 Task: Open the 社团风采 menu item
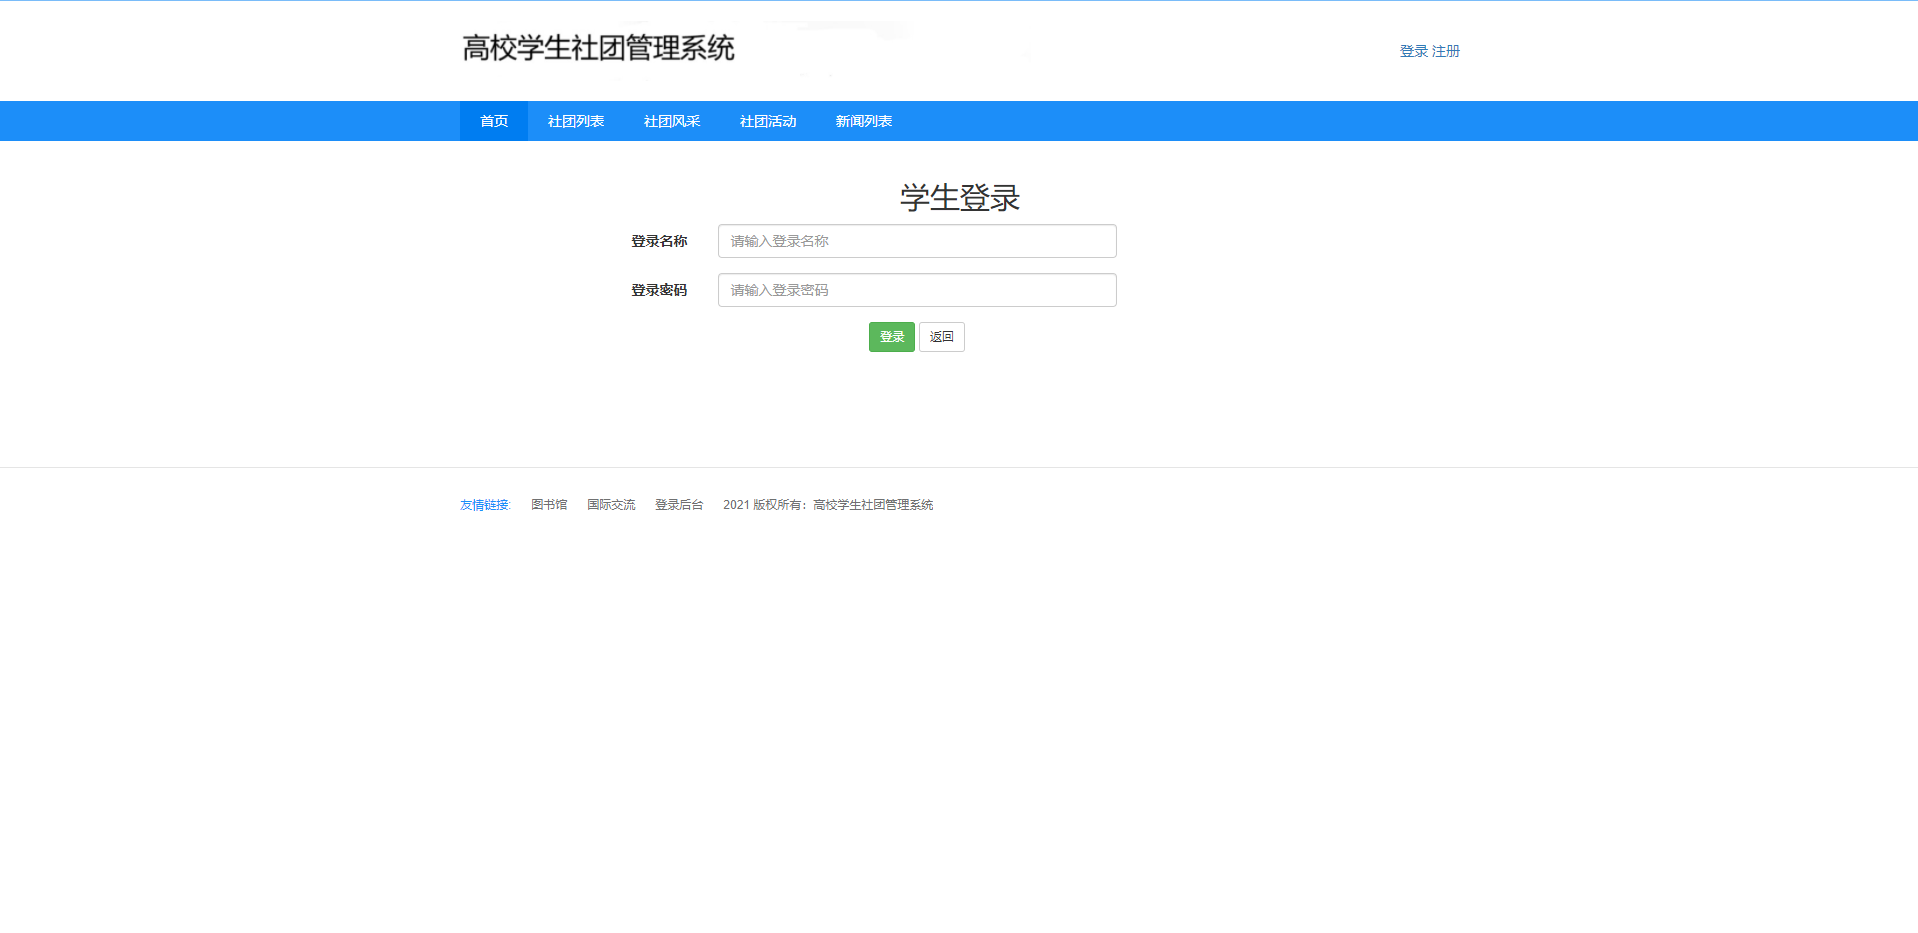tap(672, 121)
